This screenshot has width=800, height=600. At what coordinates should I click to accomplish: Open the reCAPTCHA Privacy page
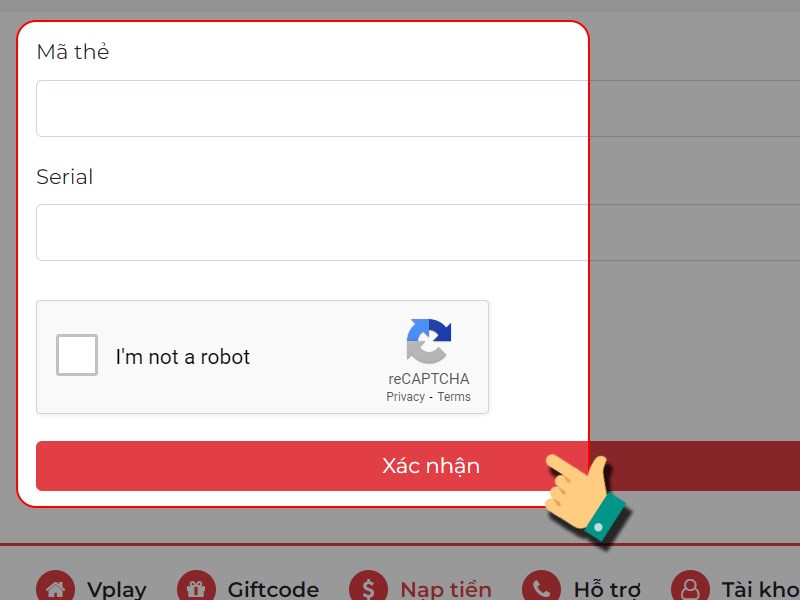(404, 396)
